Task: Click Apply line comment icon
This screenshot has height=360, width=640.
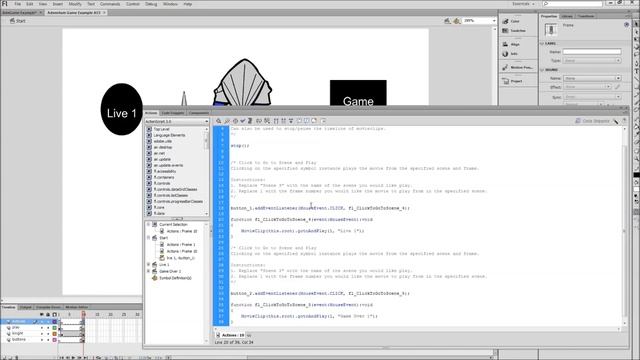Action: click(x=307, y=121)
